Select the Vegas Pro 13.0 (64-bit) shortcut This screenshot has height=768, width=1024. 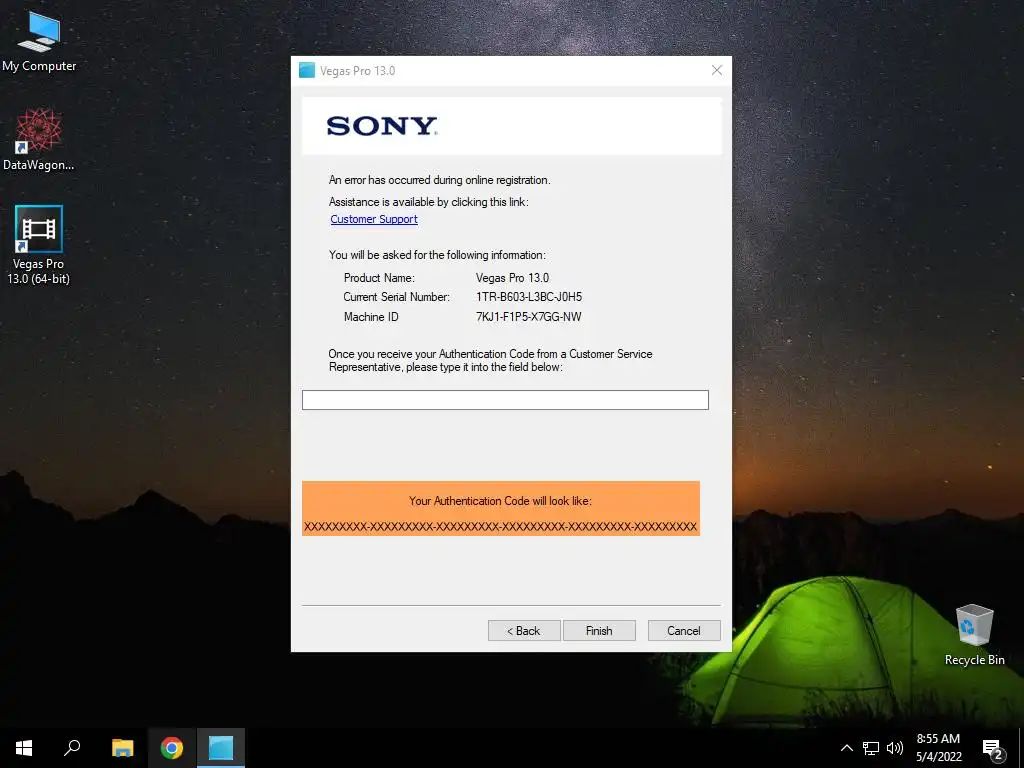[39, 246]
